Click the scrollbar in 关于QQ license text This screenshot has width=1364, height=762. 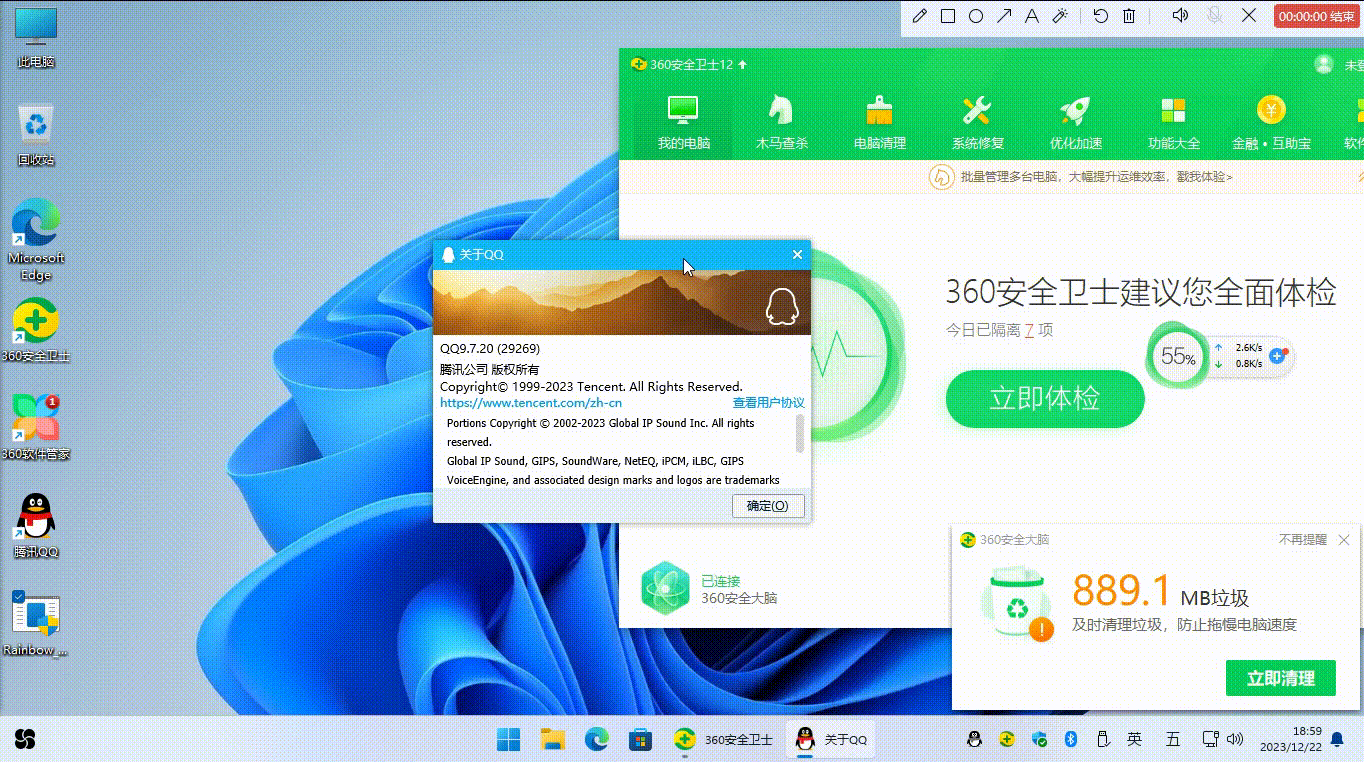point(800,435)
